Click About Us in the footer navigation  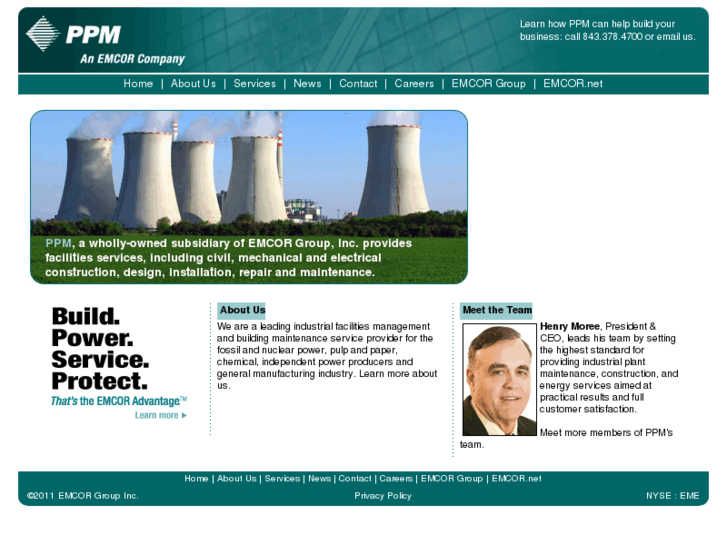pyautogui.click(x=236, y=478)
